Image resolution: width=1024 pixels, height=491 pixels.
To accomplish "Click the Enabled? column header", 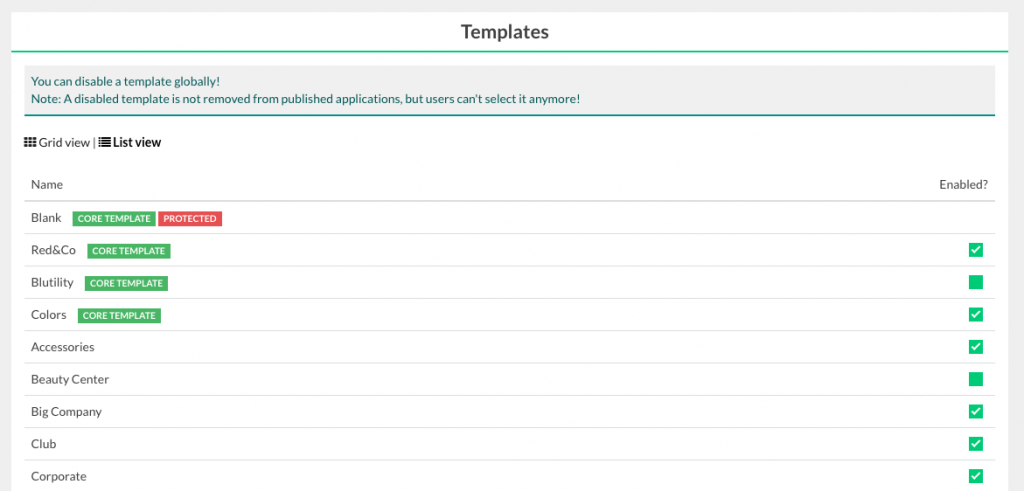I will click(x=963, y=185).
